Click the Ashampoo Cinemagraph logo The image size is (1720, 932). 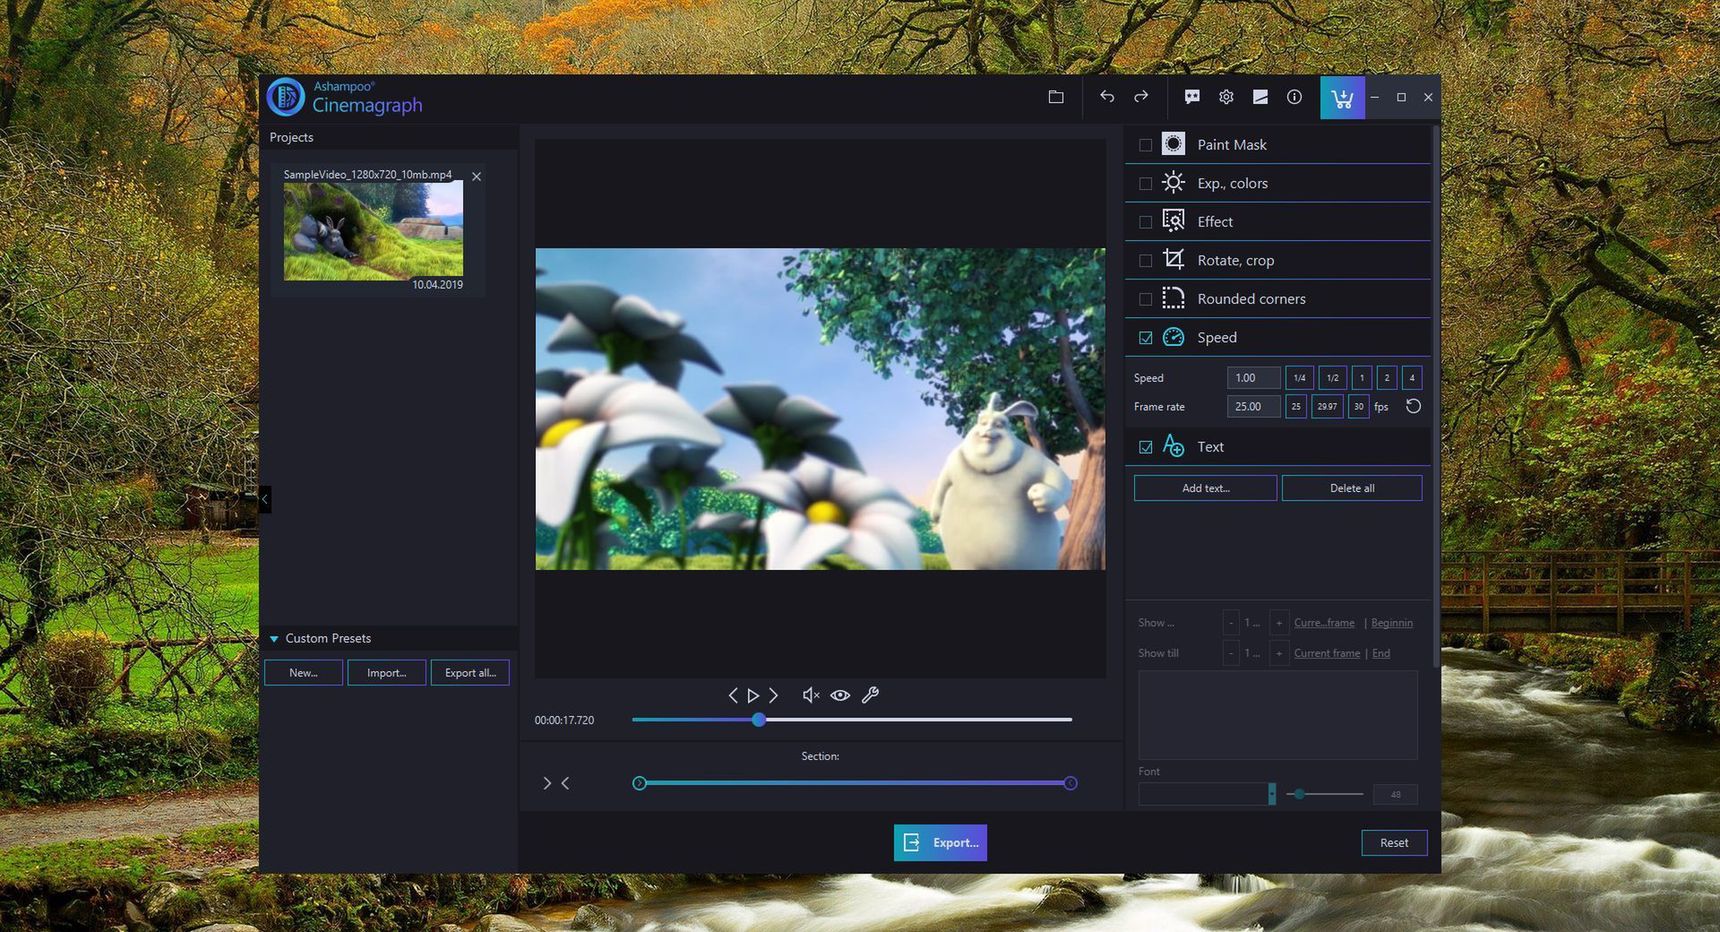pyautogui.click(x=345, y=97)
